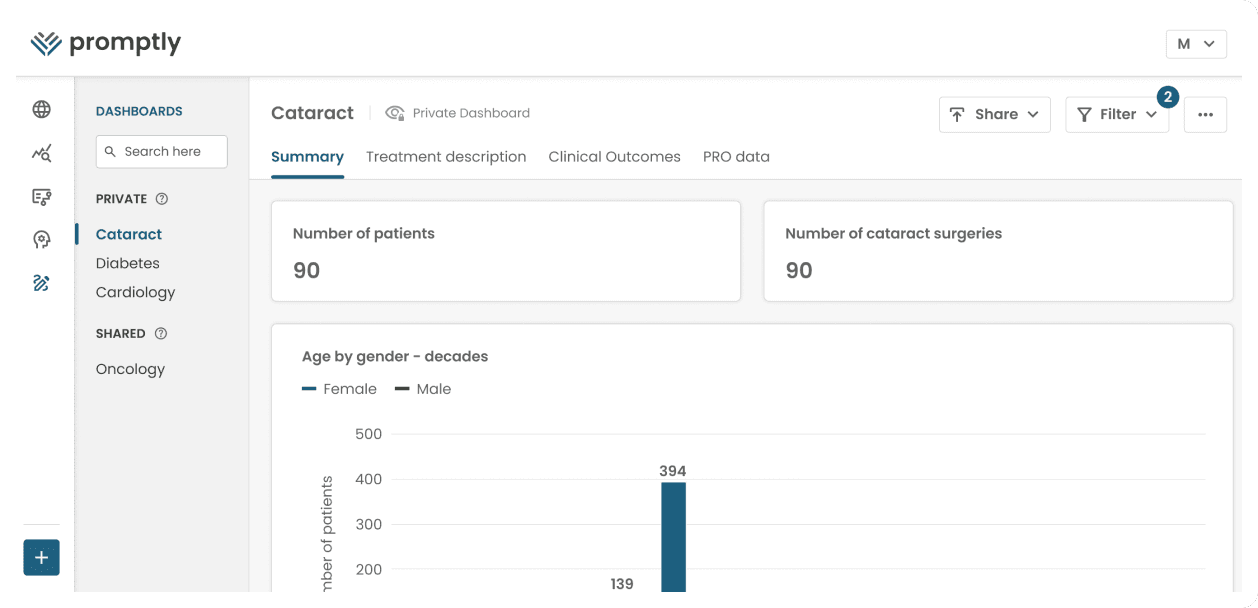The image size is (1258, 608).
Task: Select the Oncology shared dashboard
Action: click(x=130, y=368)
